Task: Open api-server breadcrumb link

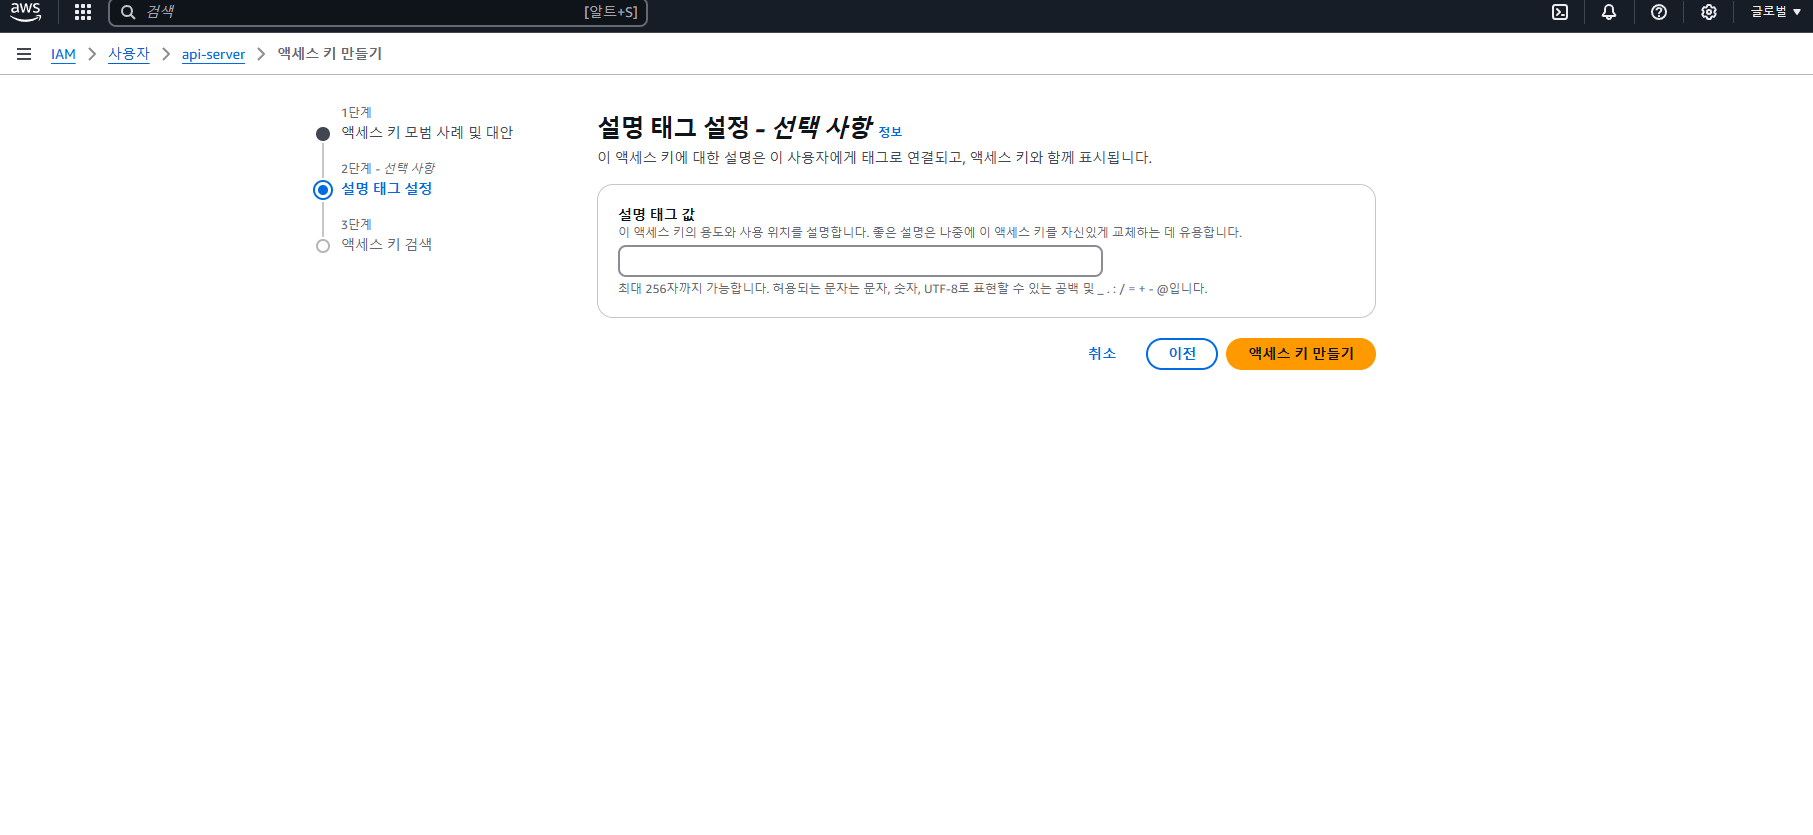Action: pos(213,54)
